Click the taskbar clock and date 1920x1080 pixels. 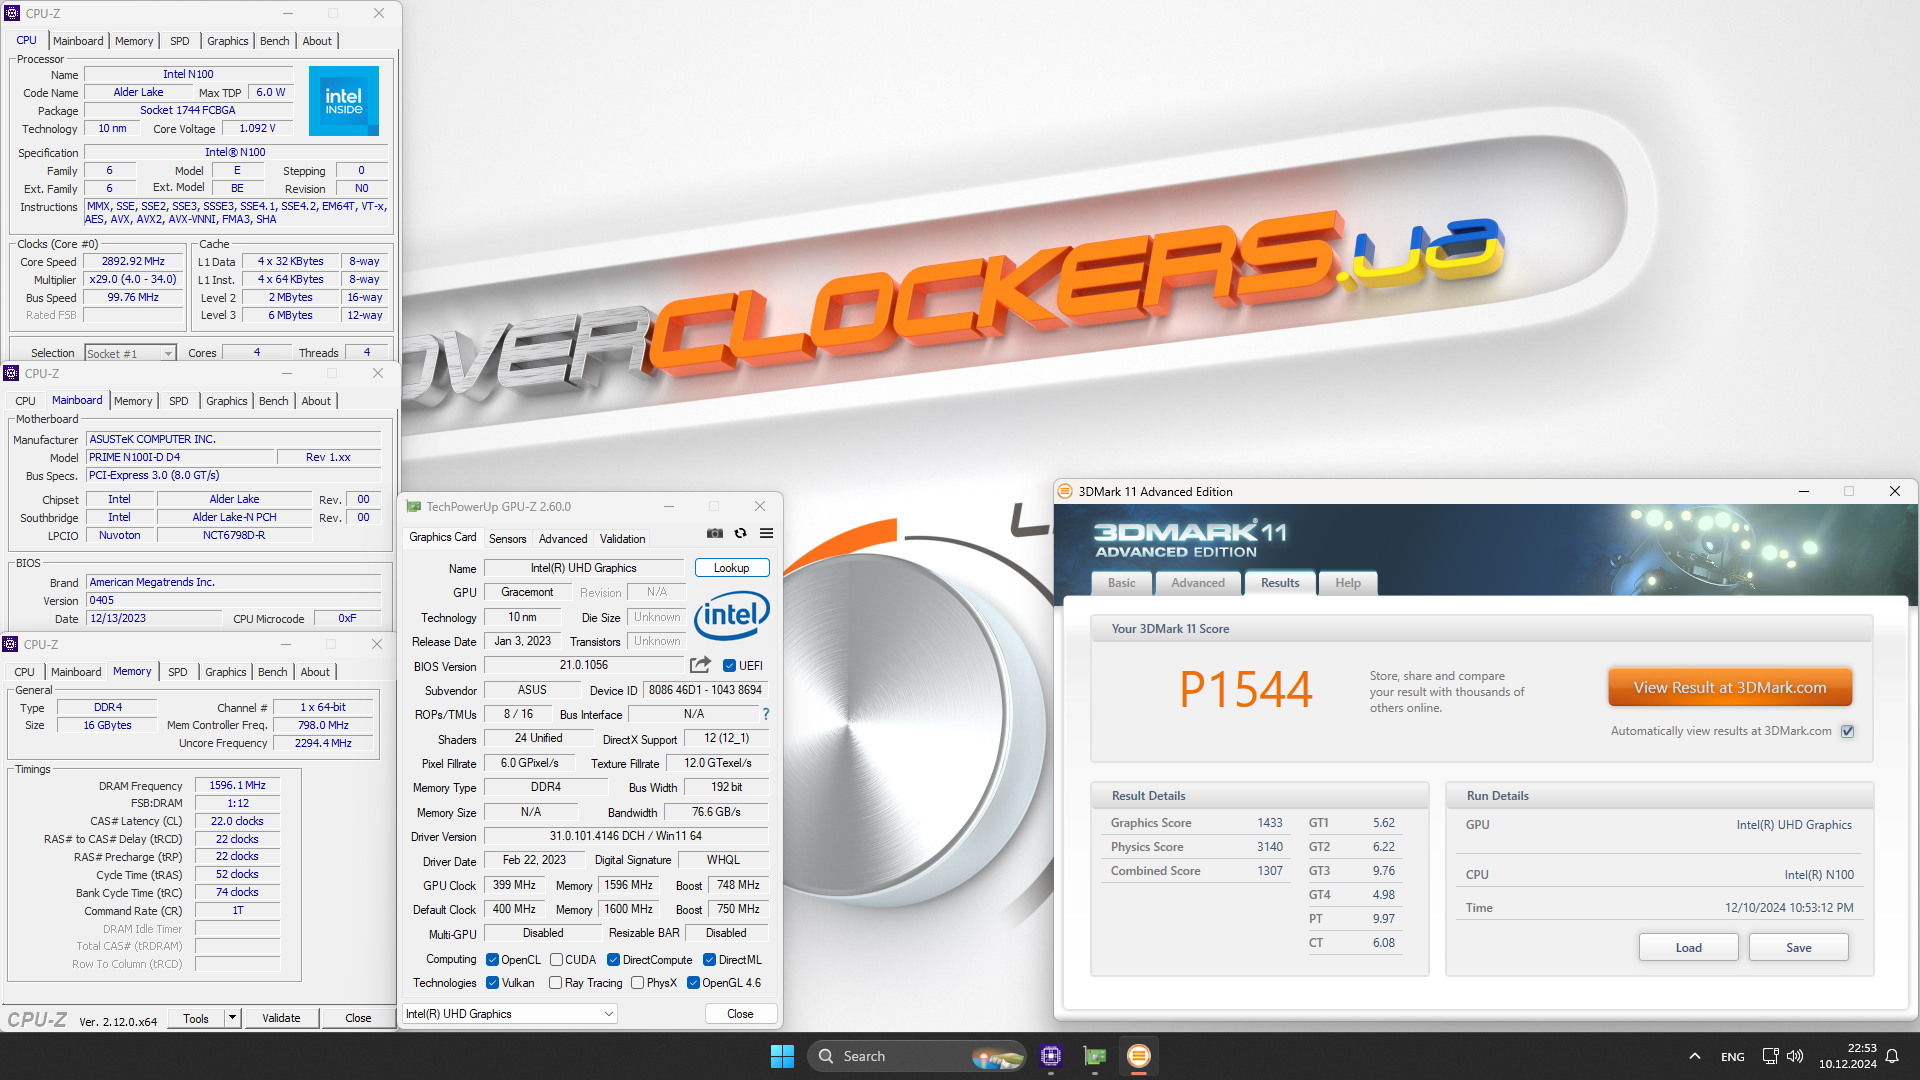[x=1847, y=1056]
